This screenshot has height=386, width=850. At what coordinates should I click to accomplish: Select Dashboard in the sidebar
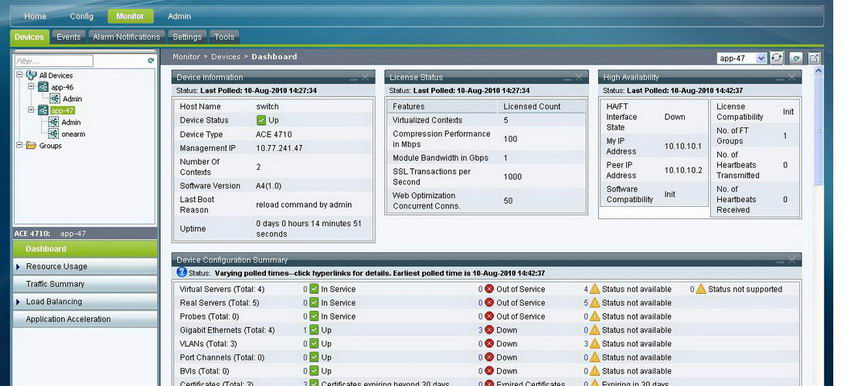tap(85, 249)
